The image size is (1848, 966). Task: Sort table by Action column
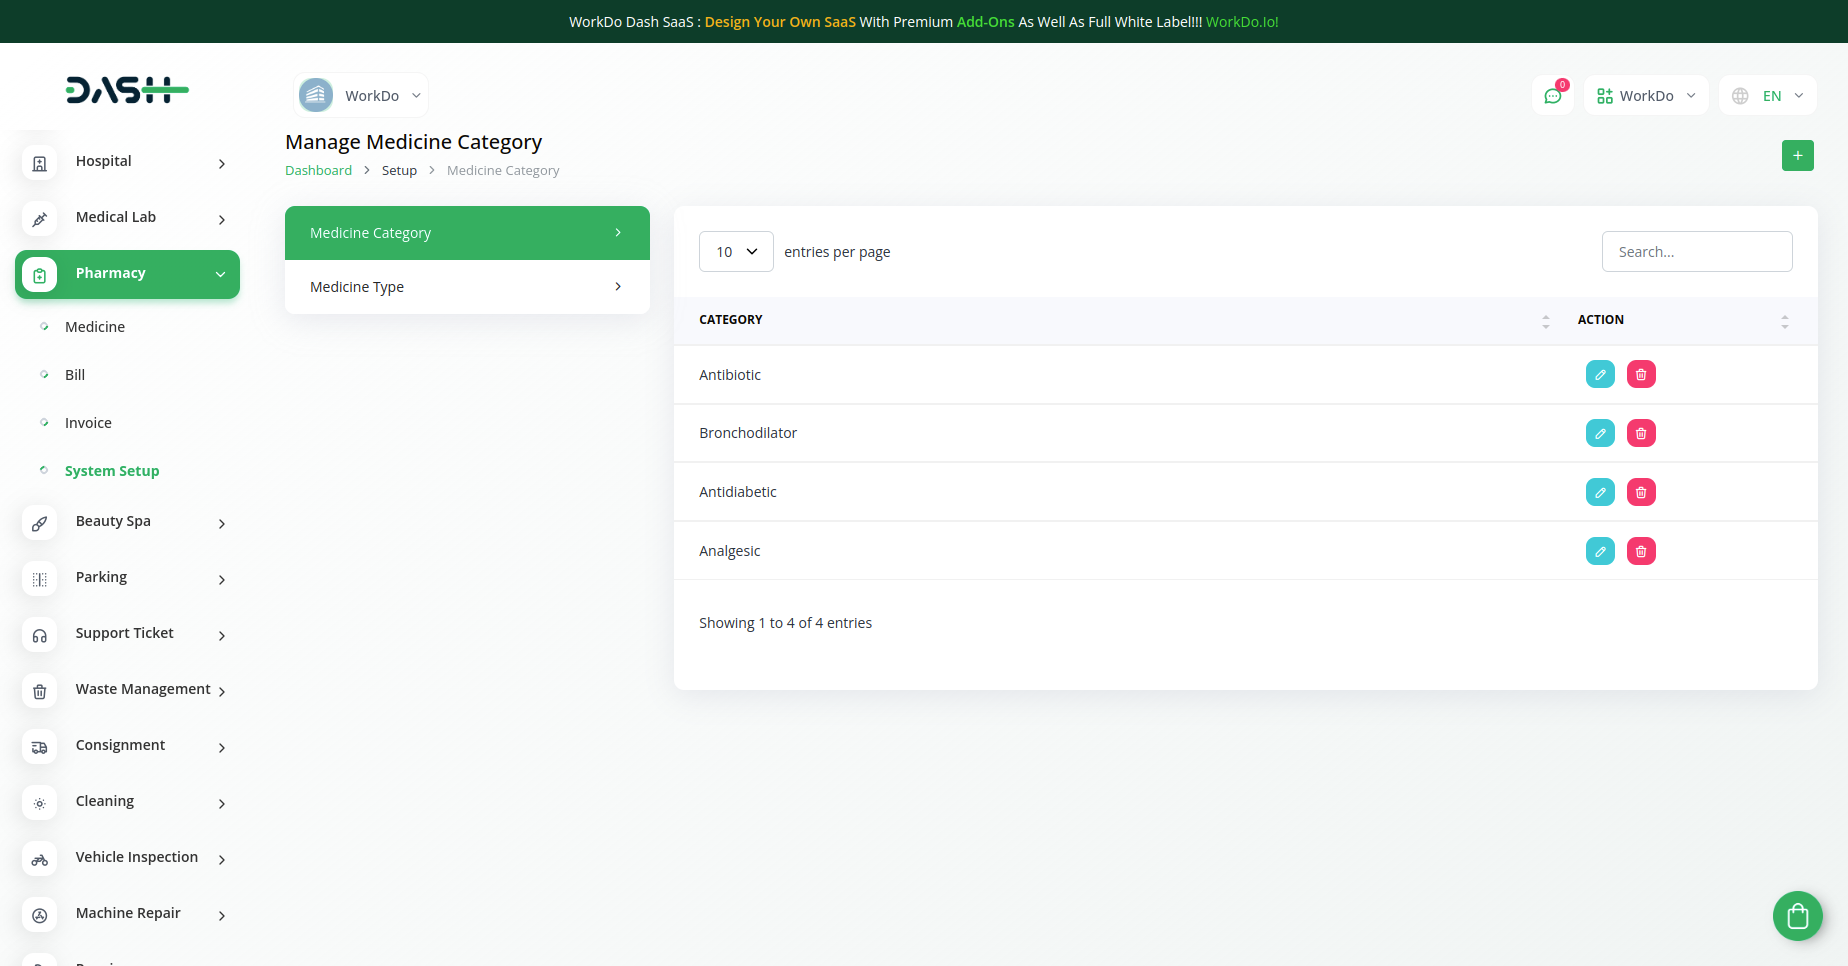1784,321
